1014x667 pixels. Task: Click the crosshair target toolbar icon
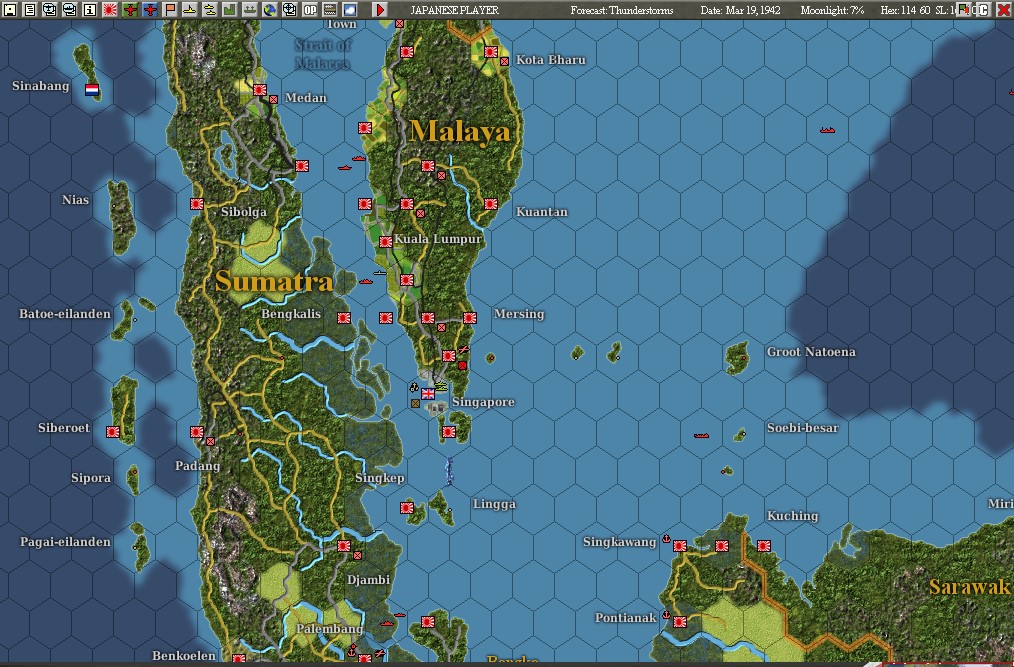pos(290,10)
